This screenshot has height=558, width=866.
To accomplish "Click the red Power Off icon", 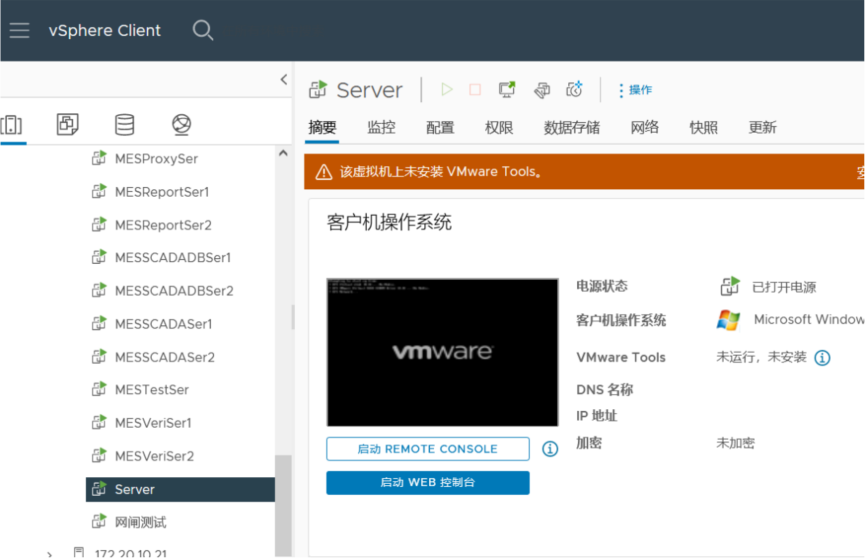I will pyautogui.click(x=475, y=90).
